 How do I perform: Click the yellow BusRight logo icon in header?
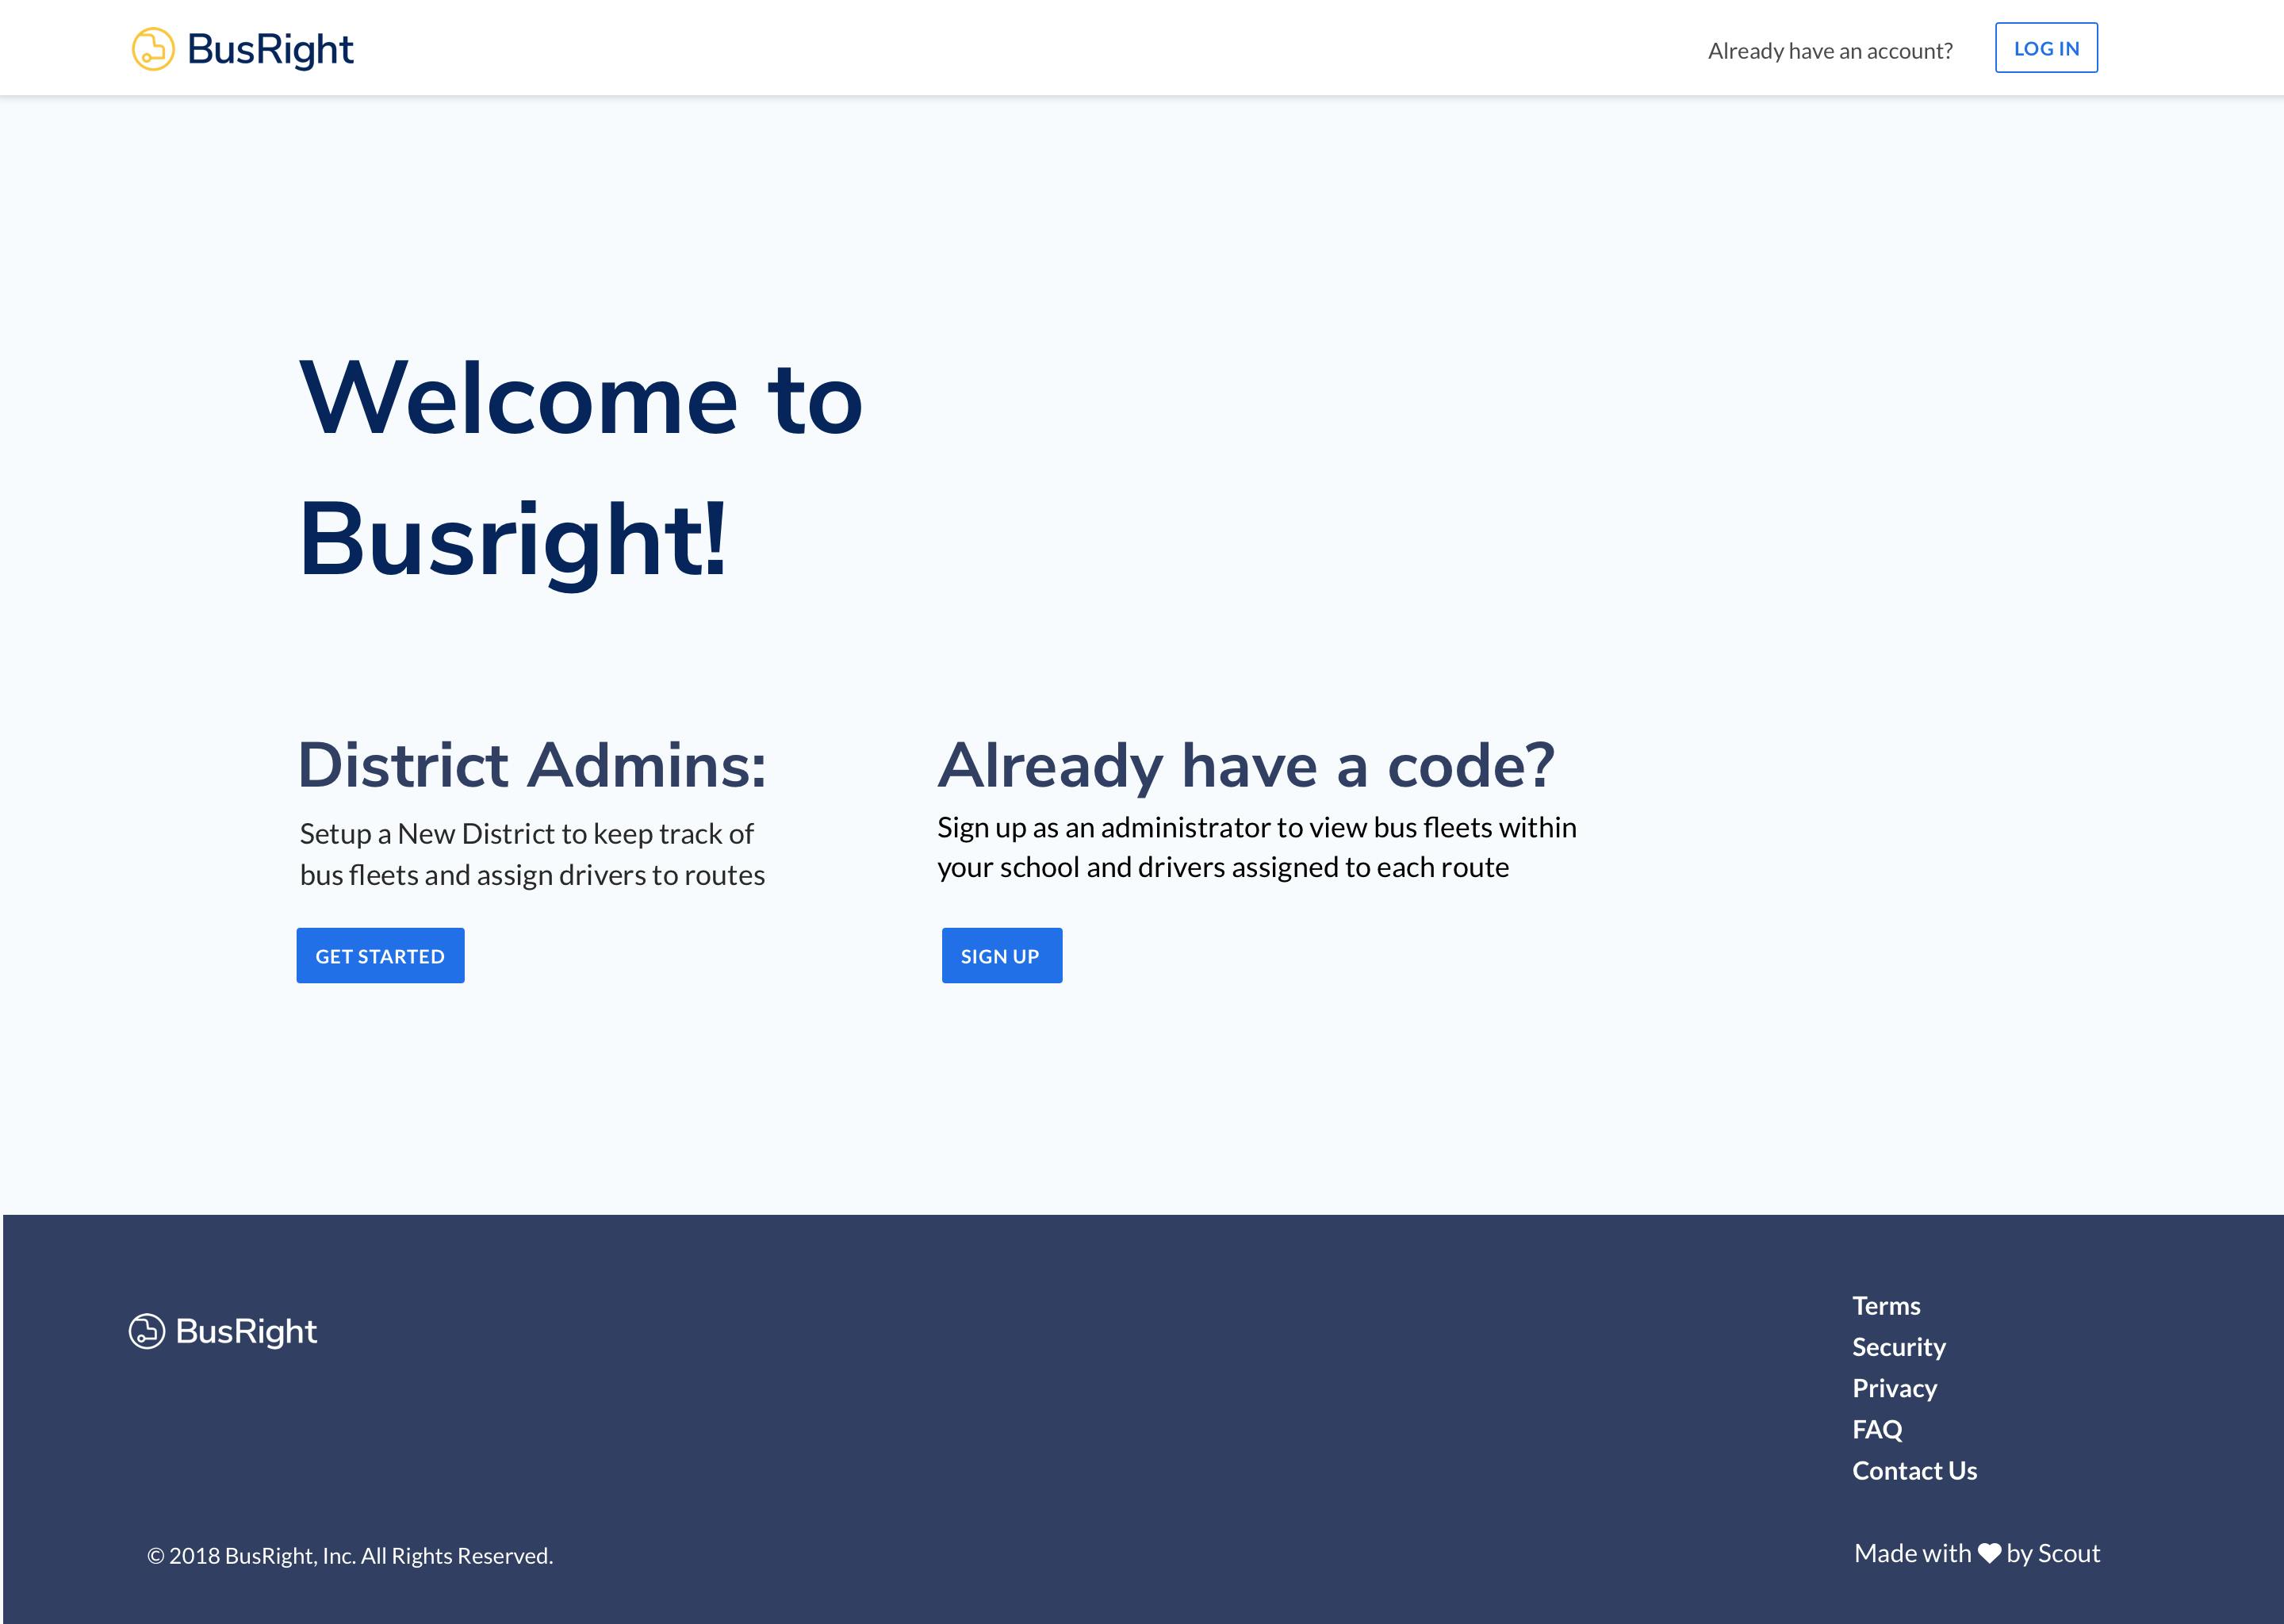tap(153, 49)
